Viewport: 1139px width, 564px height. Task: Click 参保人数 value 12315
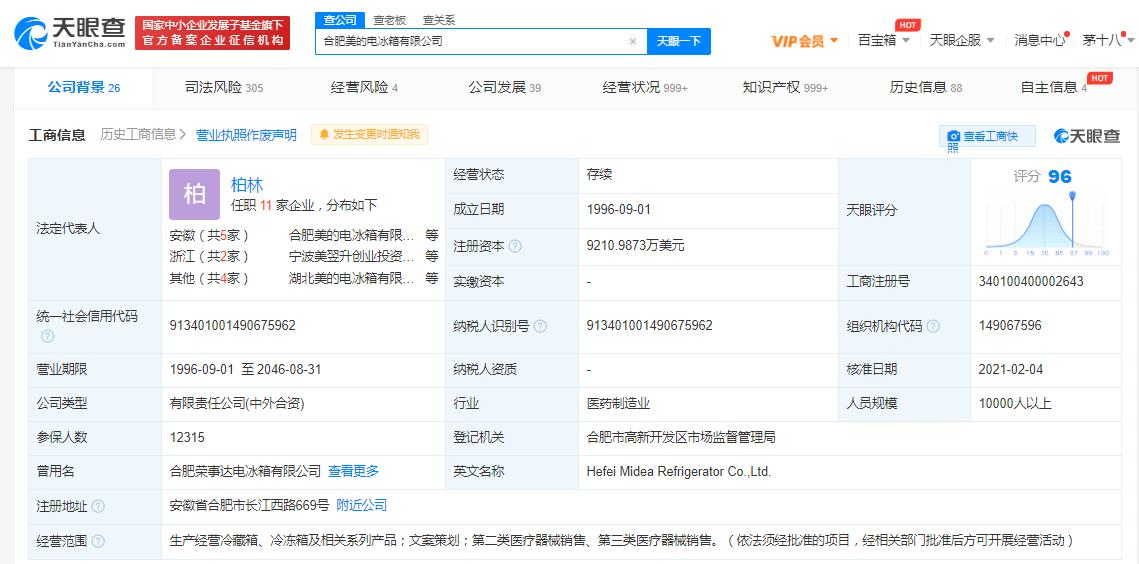pyautogui.click(x=187, y=438)
